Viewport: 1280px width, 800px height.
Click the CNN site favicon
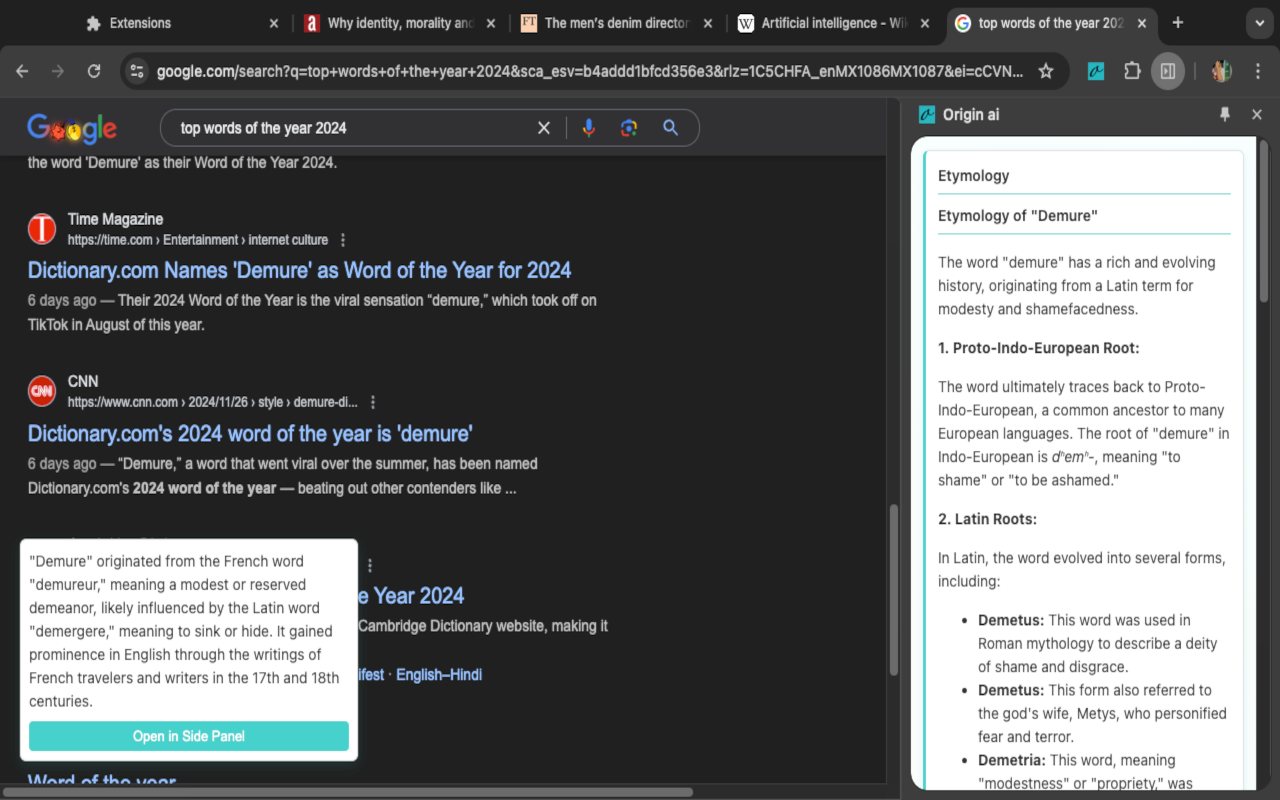[42, 391]
